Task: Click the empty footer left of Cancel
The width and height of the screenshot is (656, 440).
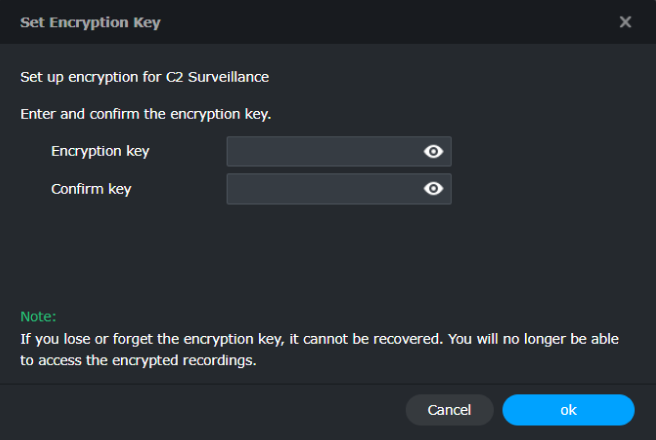Action: [200, 410]
